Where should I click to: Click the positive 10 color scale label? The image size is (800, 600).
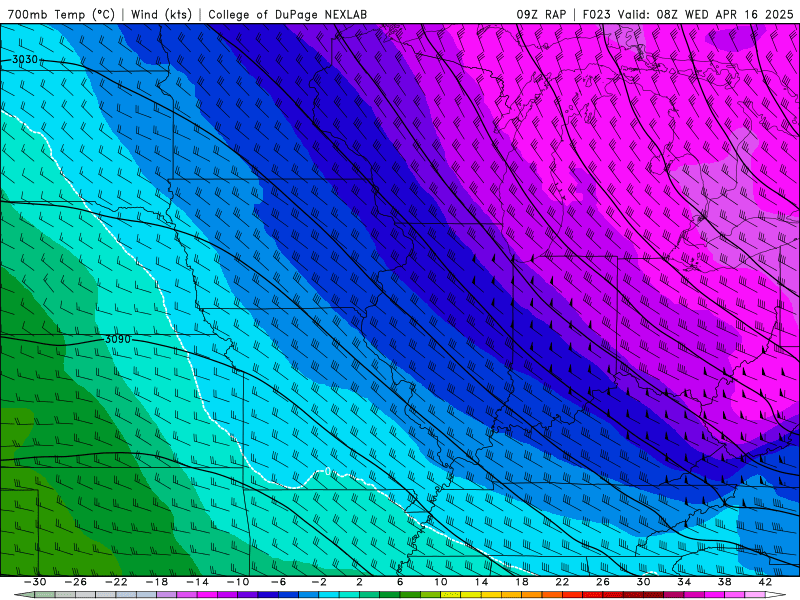(441, 582)
